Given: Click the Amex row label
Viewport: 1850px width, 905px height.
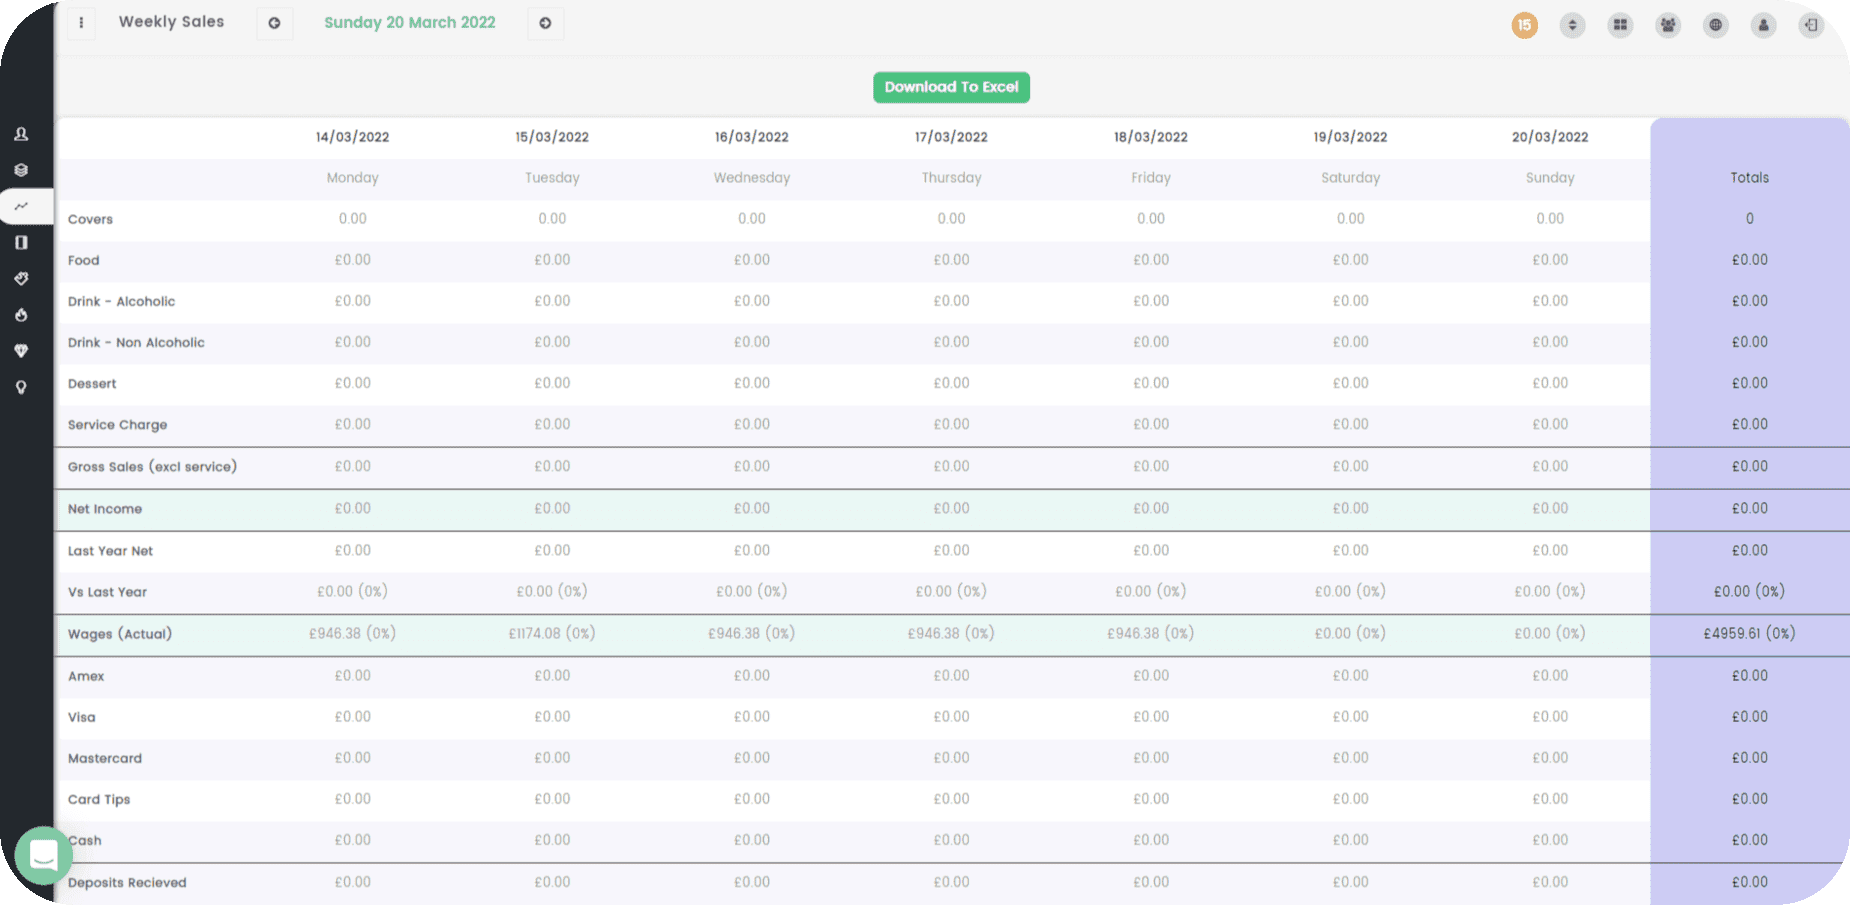Looking at the screenshot, I should click(86, 676).
